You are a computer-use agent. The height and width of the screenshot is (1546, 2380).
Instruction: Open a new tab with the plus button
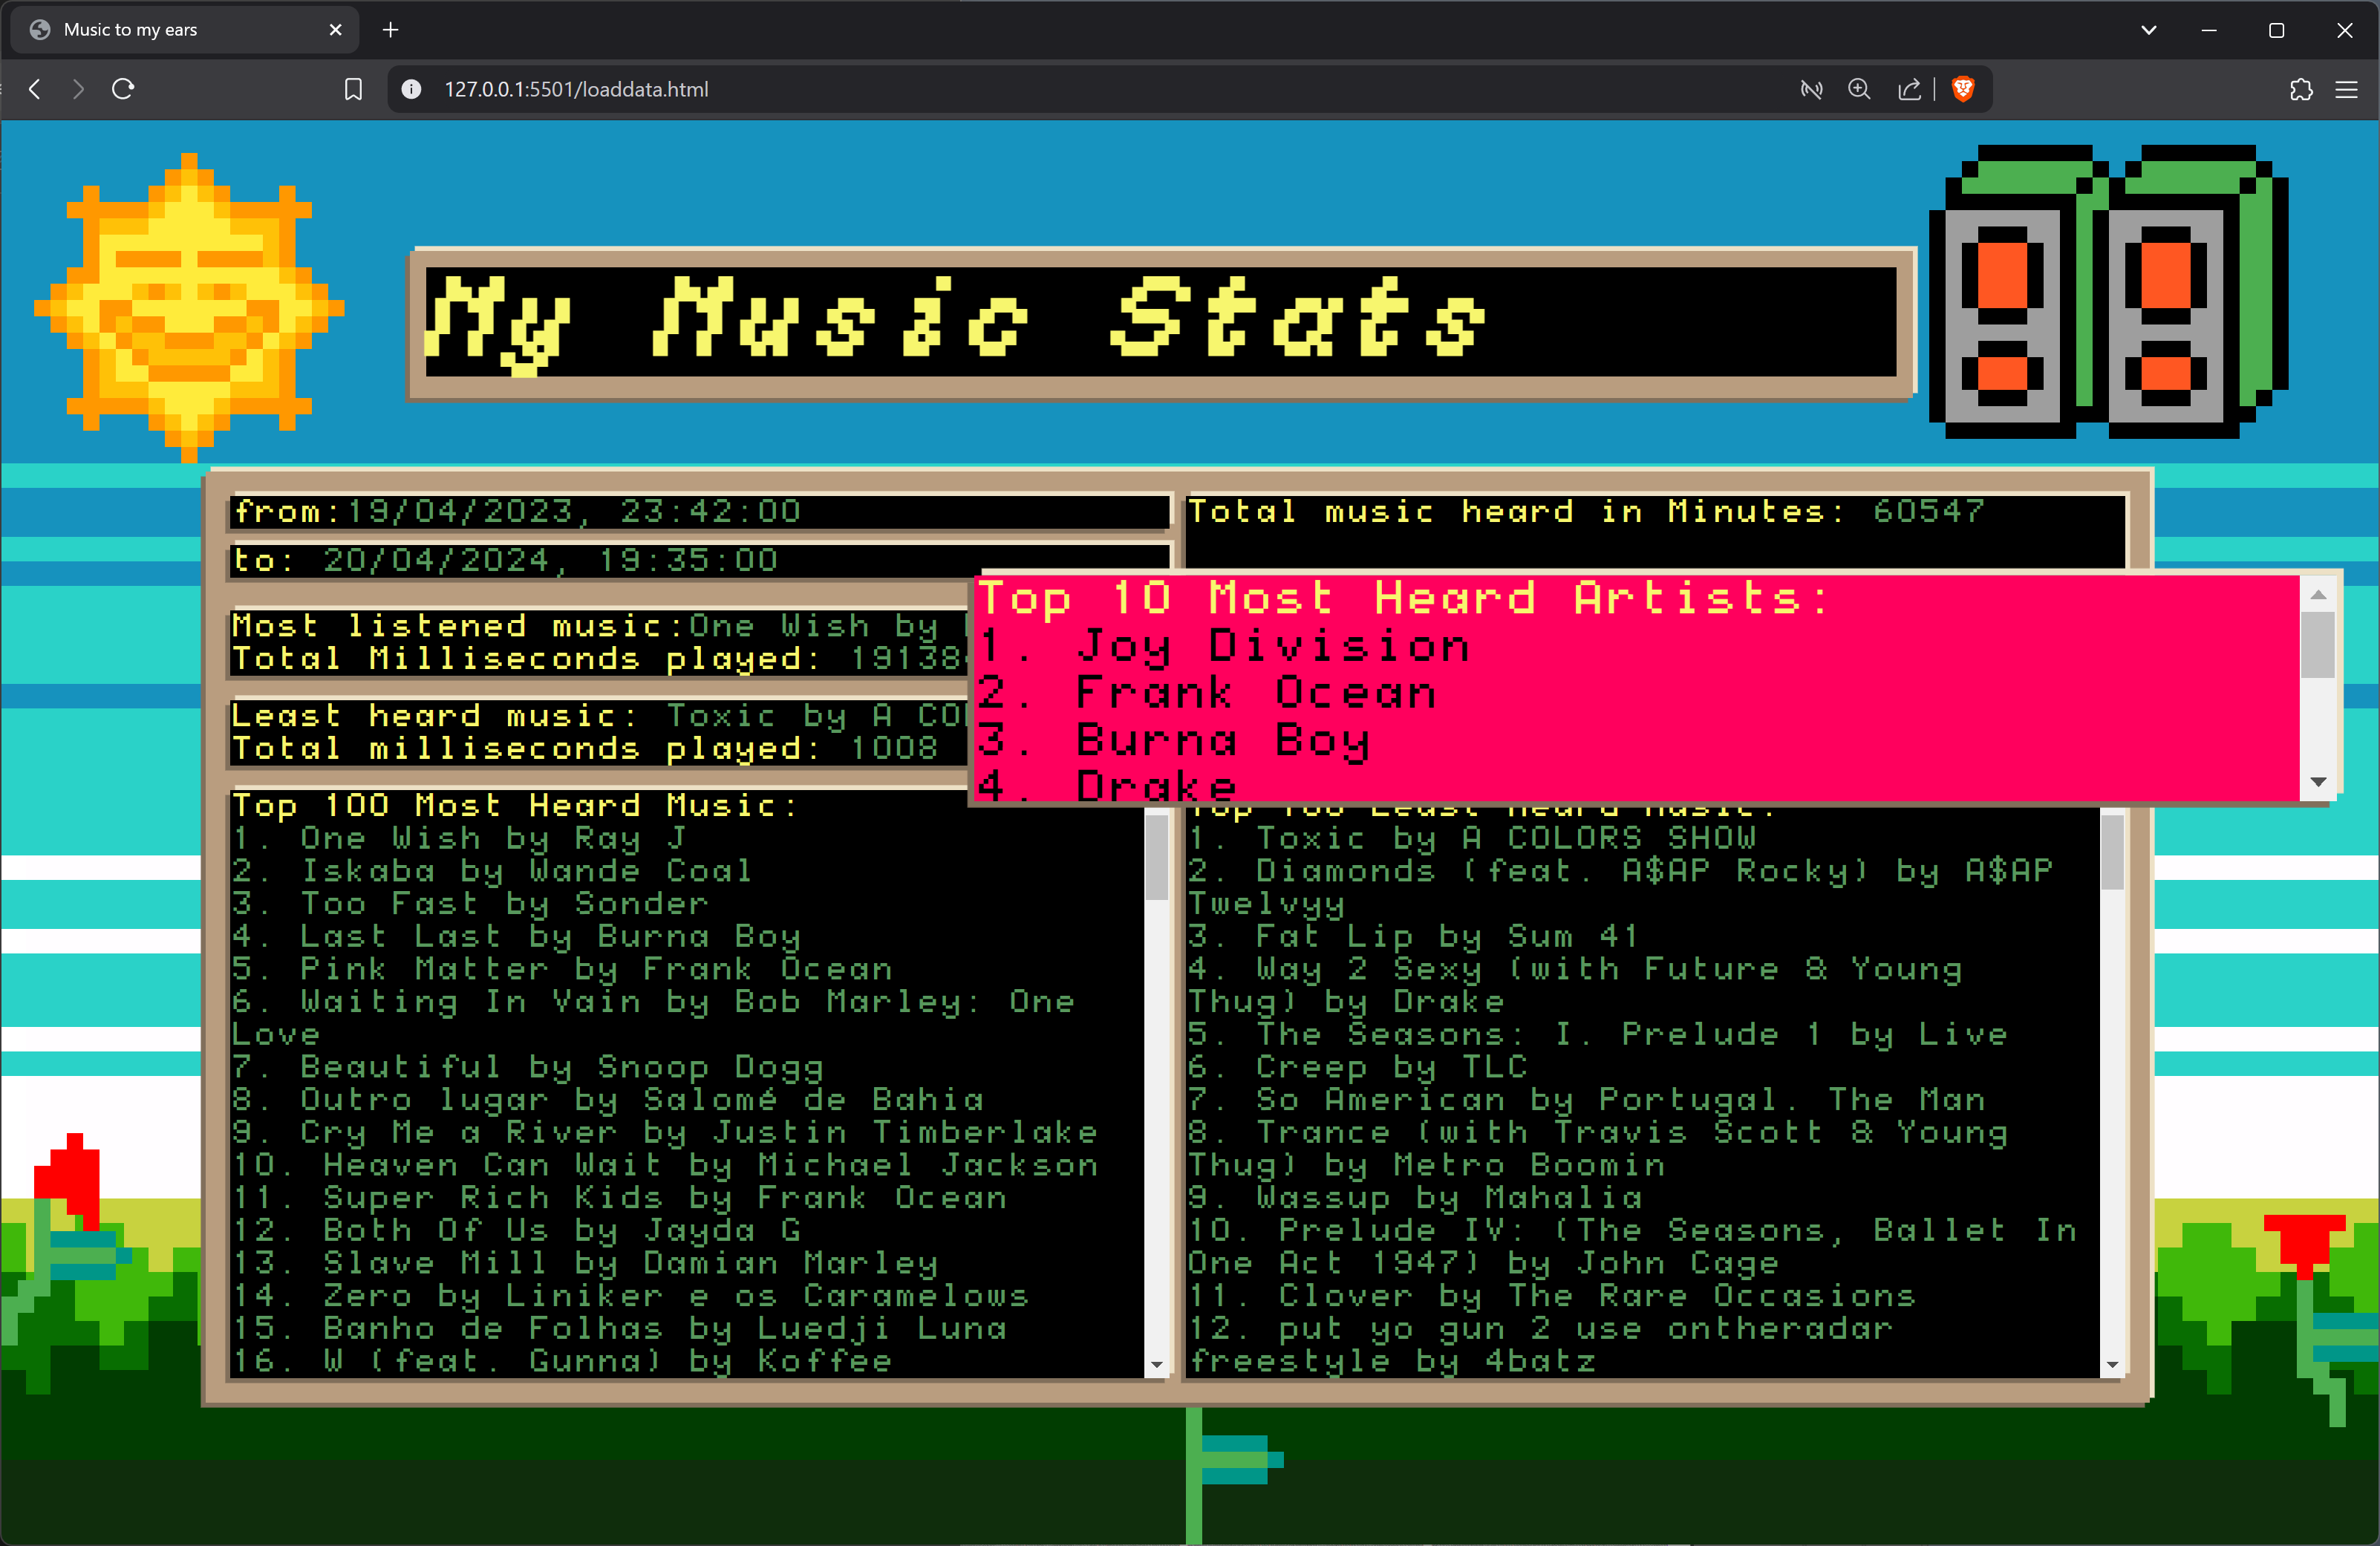point(390,30)
